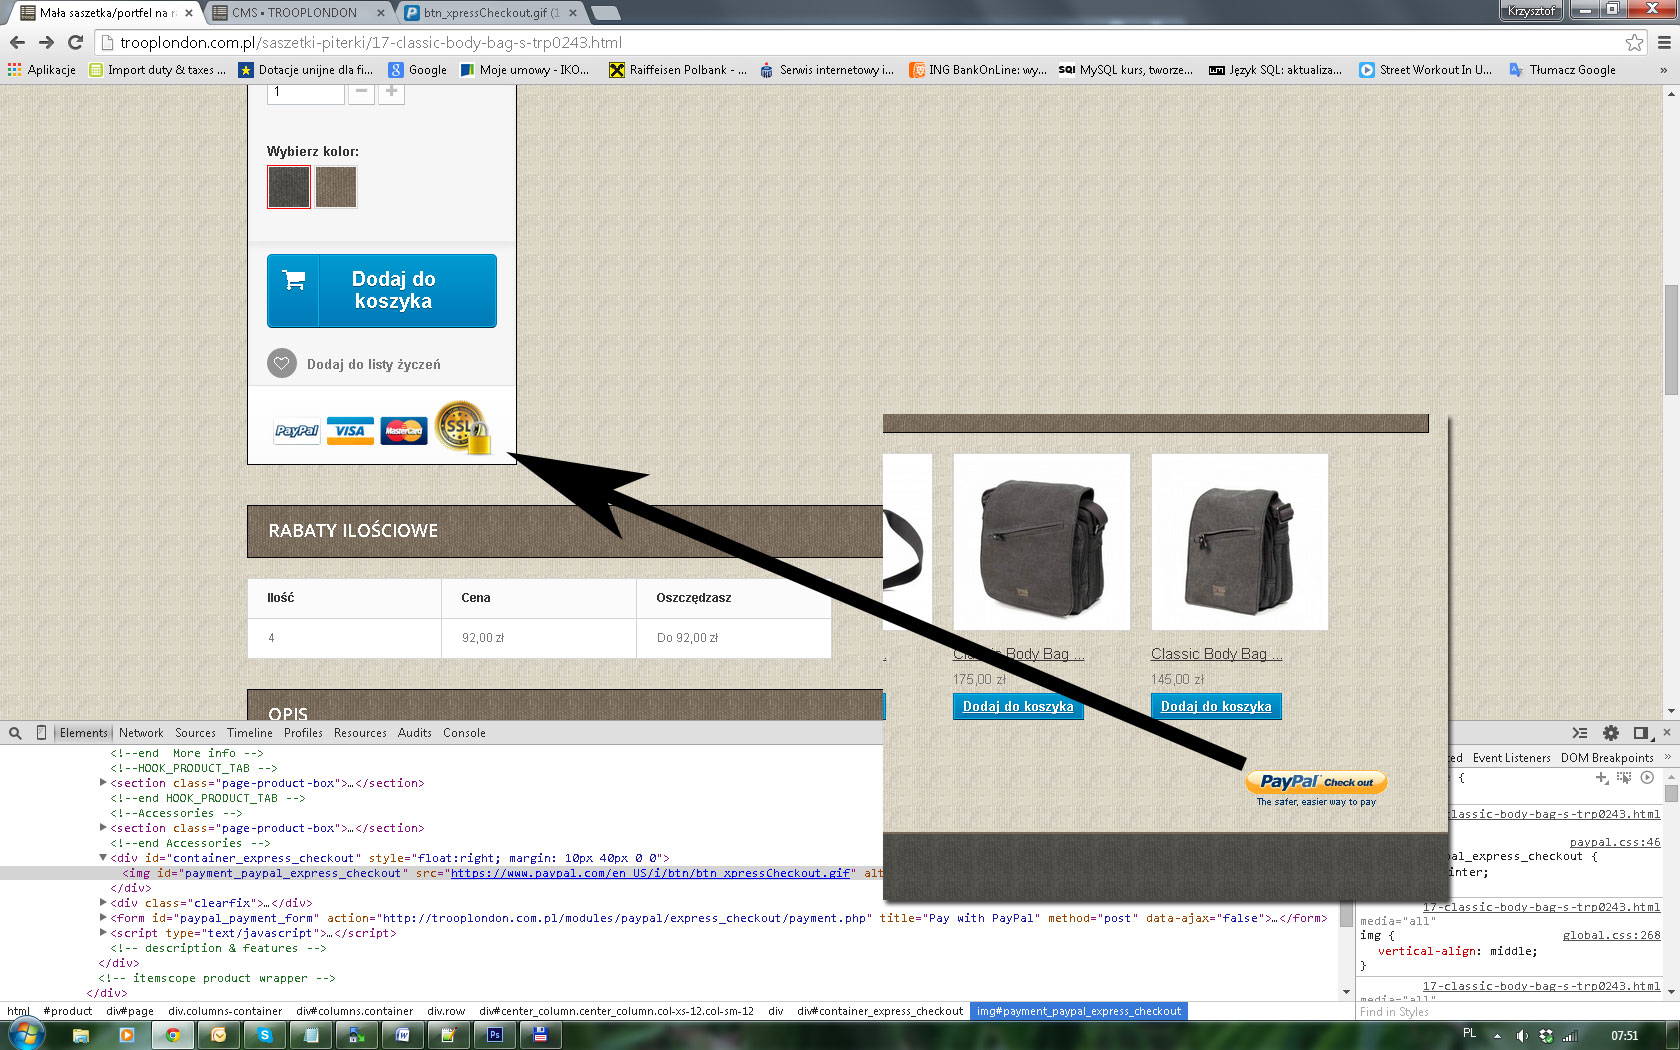
Task: Click Dodaj do listy życzeń link
Action: pos(373,365)
